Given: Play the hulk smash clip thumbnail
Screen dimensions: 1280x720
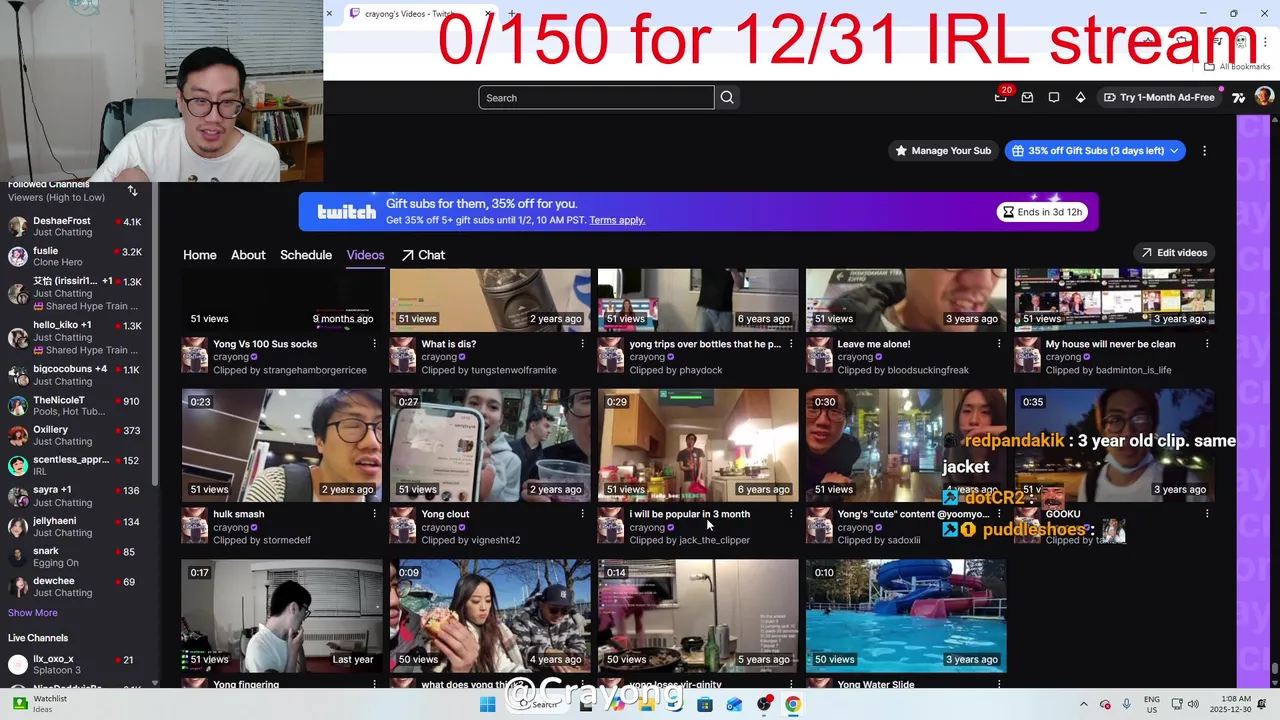Looking at the screenshot, I should pos(282,445).
